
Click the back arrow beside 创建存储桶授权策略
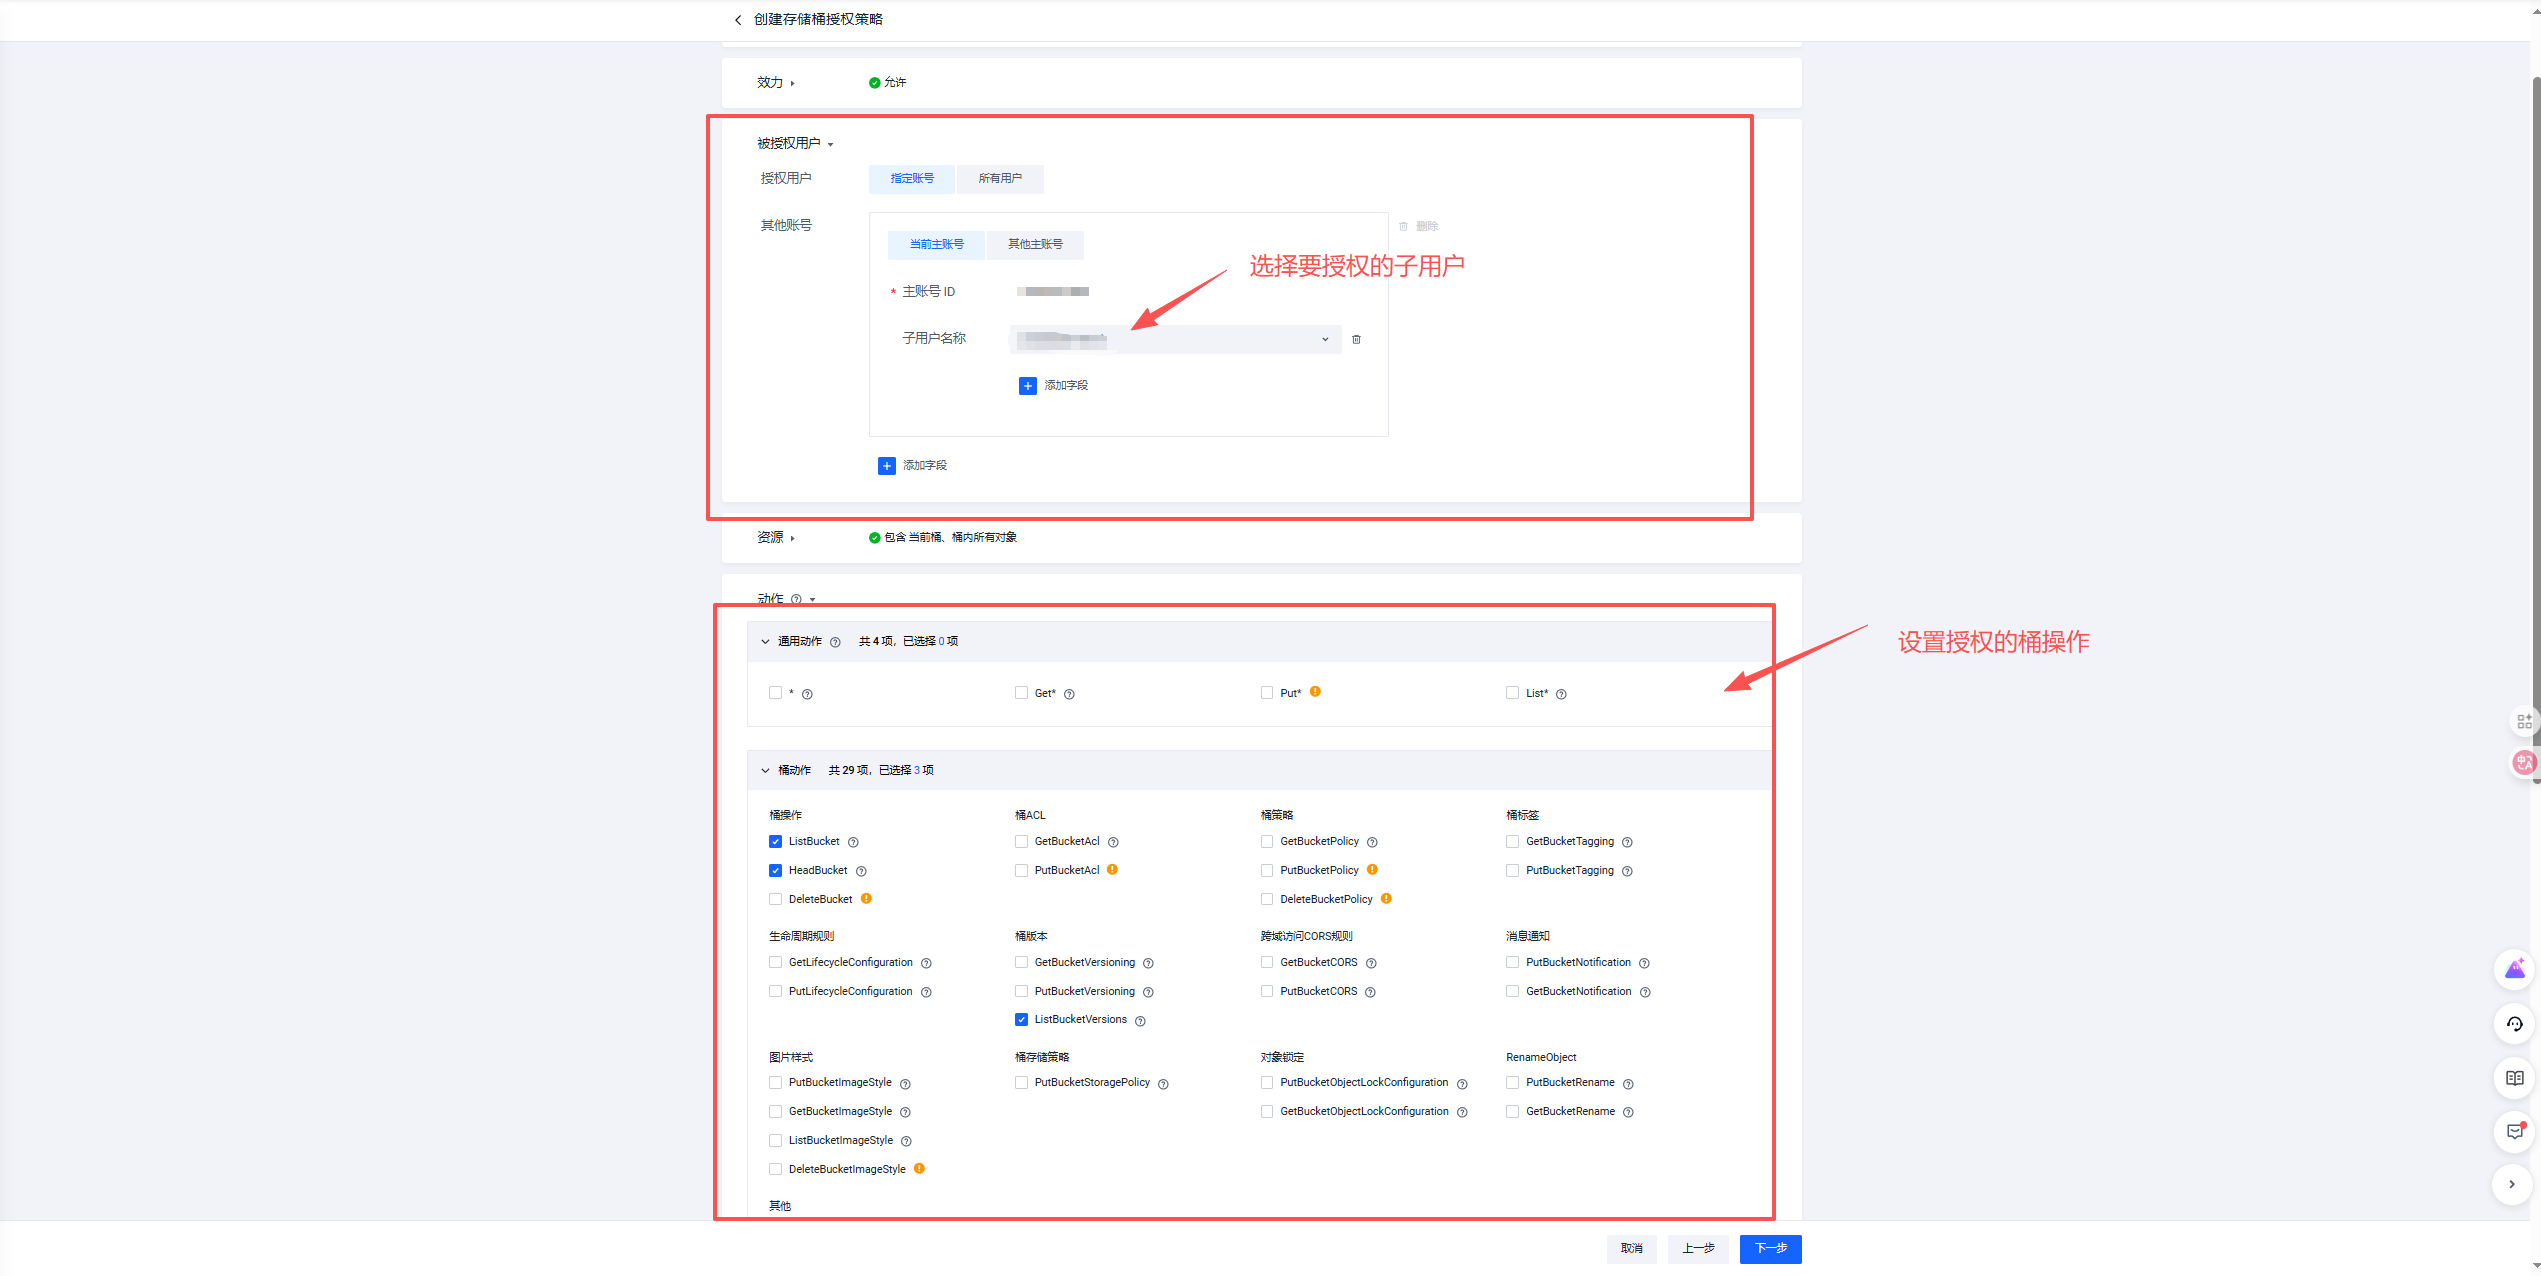[x=738, y=20]
